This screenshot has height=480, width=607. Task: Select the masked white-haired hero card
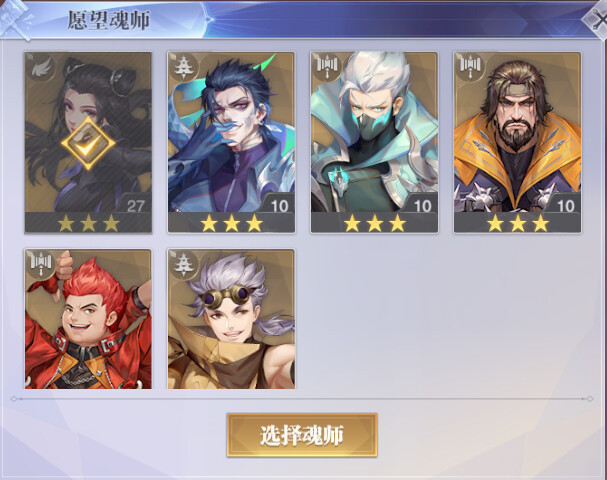(374, 142)
